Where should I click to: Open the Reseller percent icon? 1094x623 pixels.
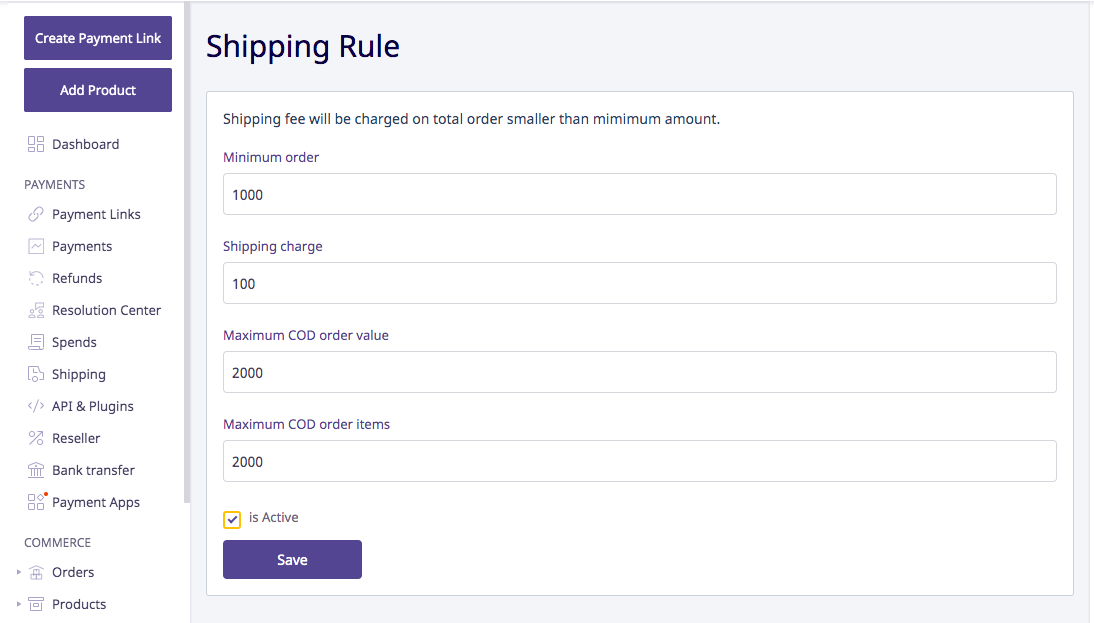point(36,438)
